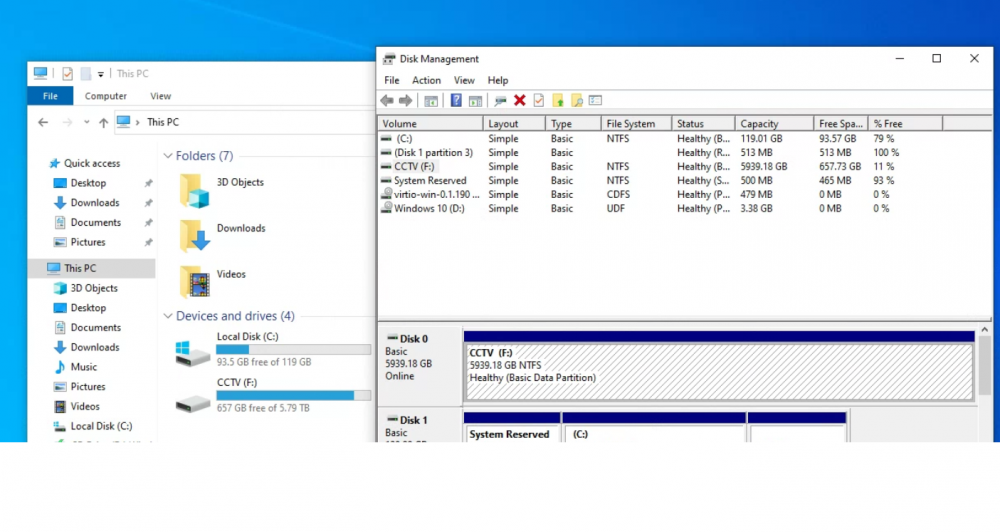Click the folder with magnifier toolbar icon

pos(577,100)
